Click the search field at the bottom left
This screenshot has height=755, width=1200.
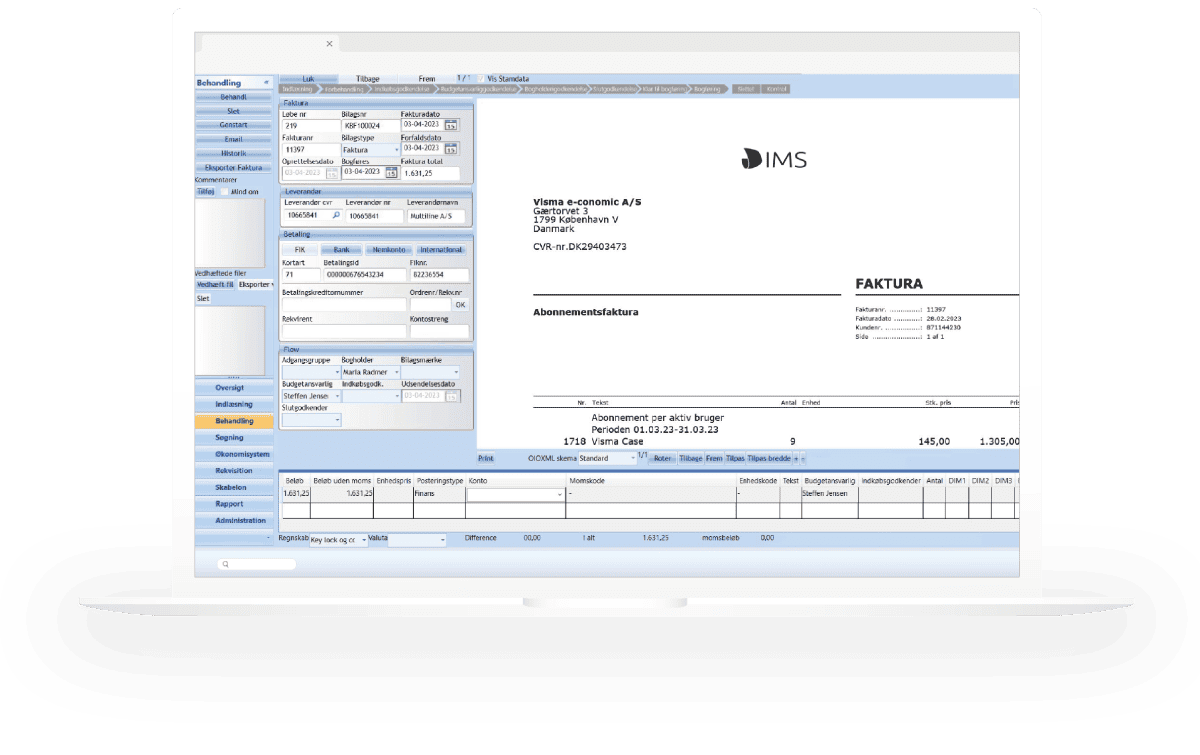tap(255, 564)
